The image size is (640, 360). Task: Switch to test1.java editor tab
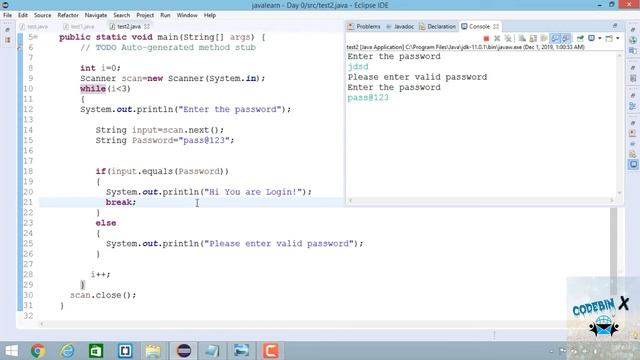pyautogui.click(x=79, y=26)
